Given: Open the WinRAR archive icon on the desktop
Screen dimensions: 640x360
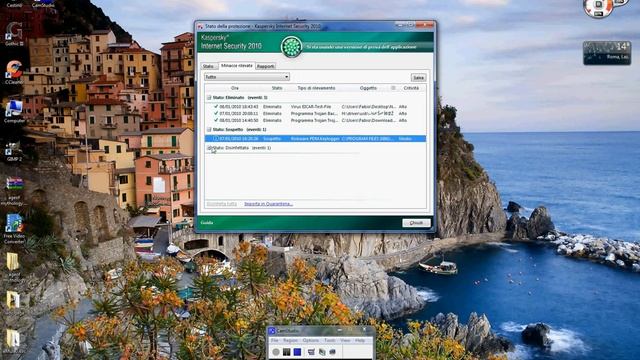Looking at the screenshot, I should 14,189.
